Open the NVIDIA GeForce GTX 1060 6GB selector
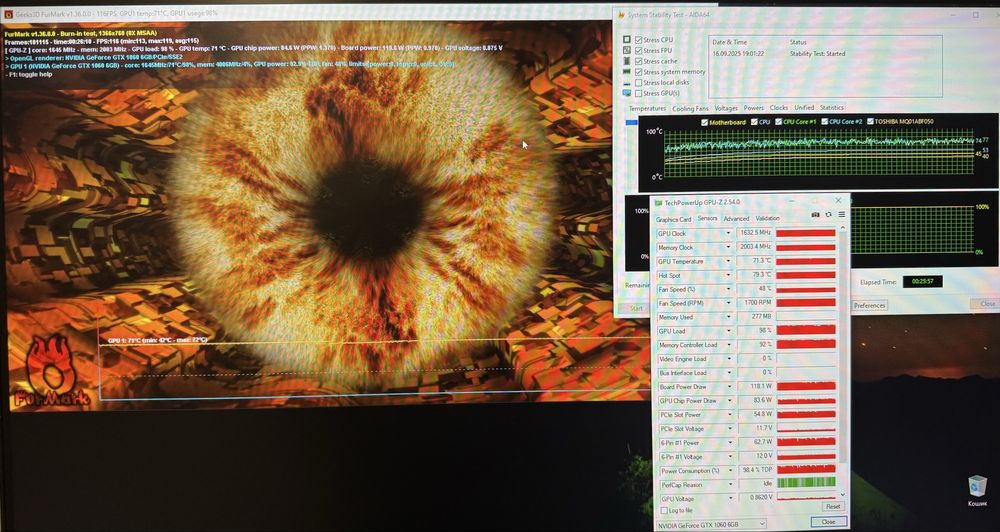Viewport: 1000px width, 532px height. click(x=711, y=524)
